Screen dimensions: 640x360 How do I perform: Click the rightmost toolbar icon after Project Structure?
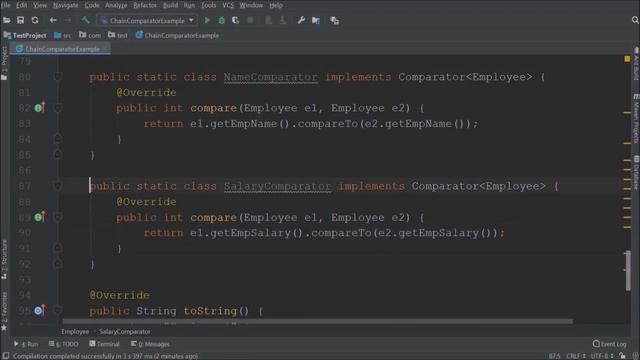[x=334, y=20]
